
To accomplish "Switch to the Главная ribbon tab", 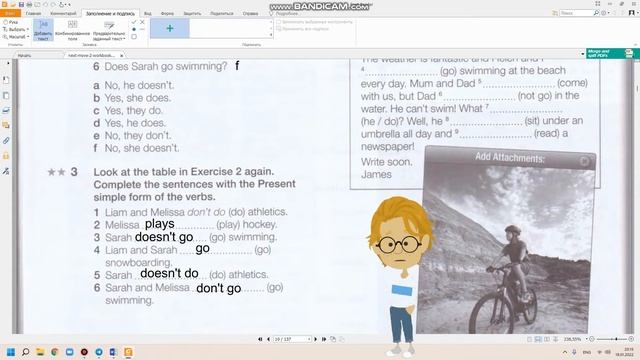I will [33, 13].
